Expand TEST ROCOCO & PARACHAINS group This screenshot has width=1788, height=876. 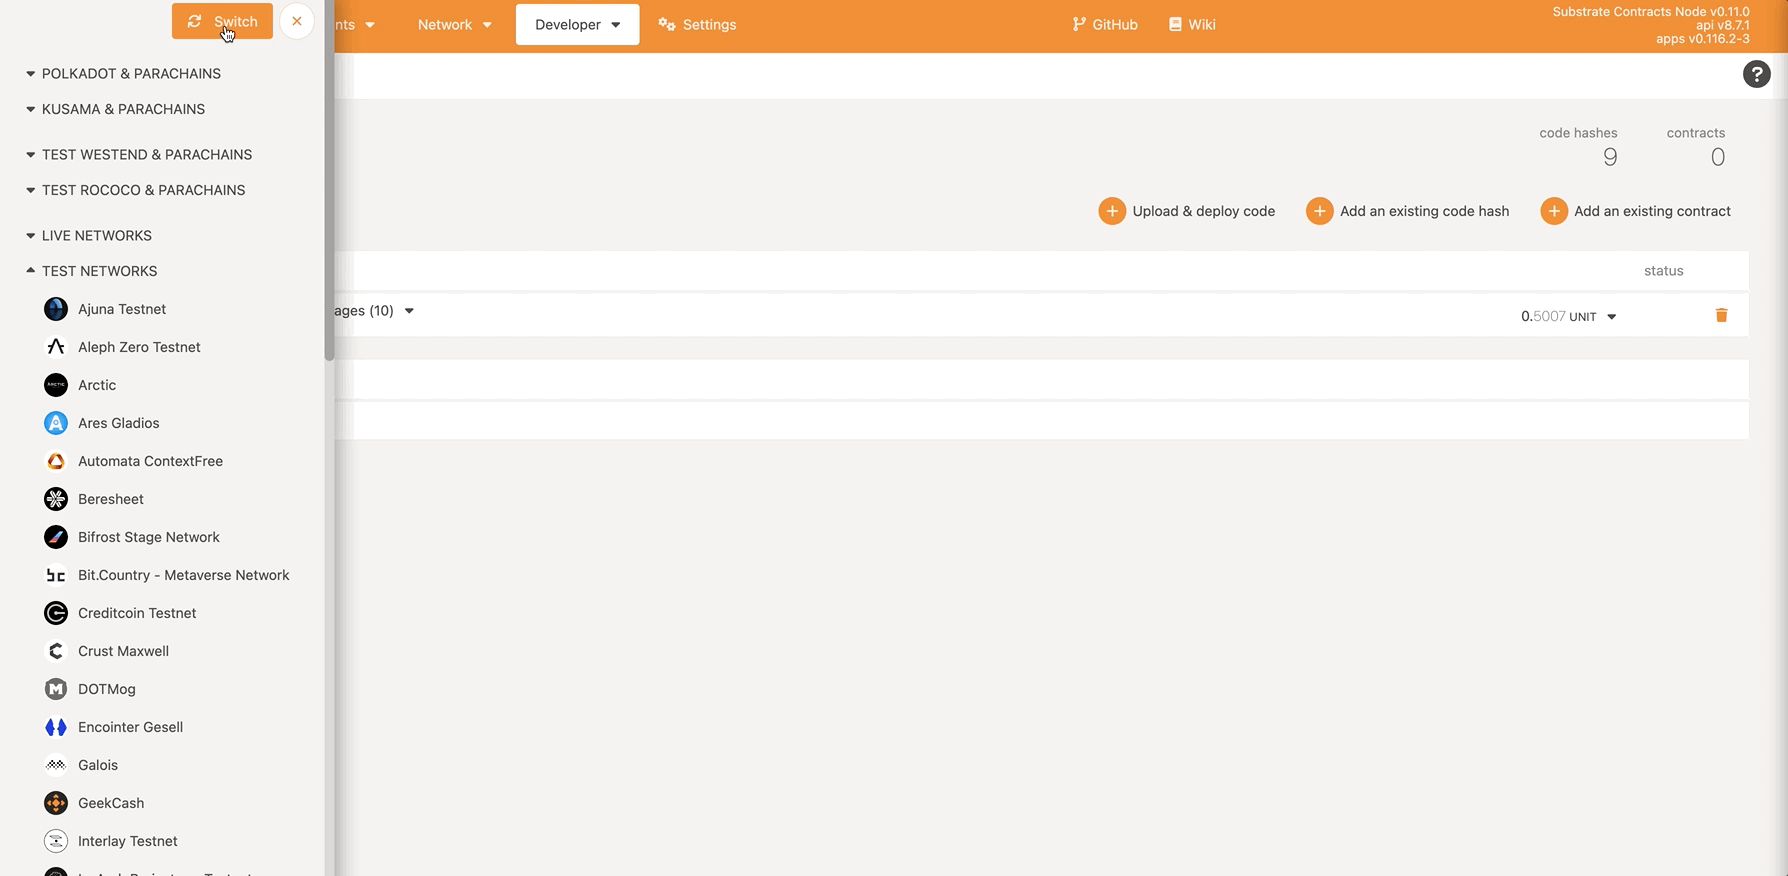(x=135, y=190)
